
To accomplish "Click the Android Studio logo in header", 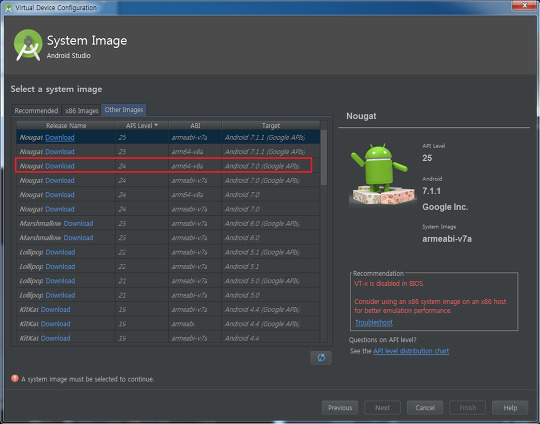I will tap(28, 45).
